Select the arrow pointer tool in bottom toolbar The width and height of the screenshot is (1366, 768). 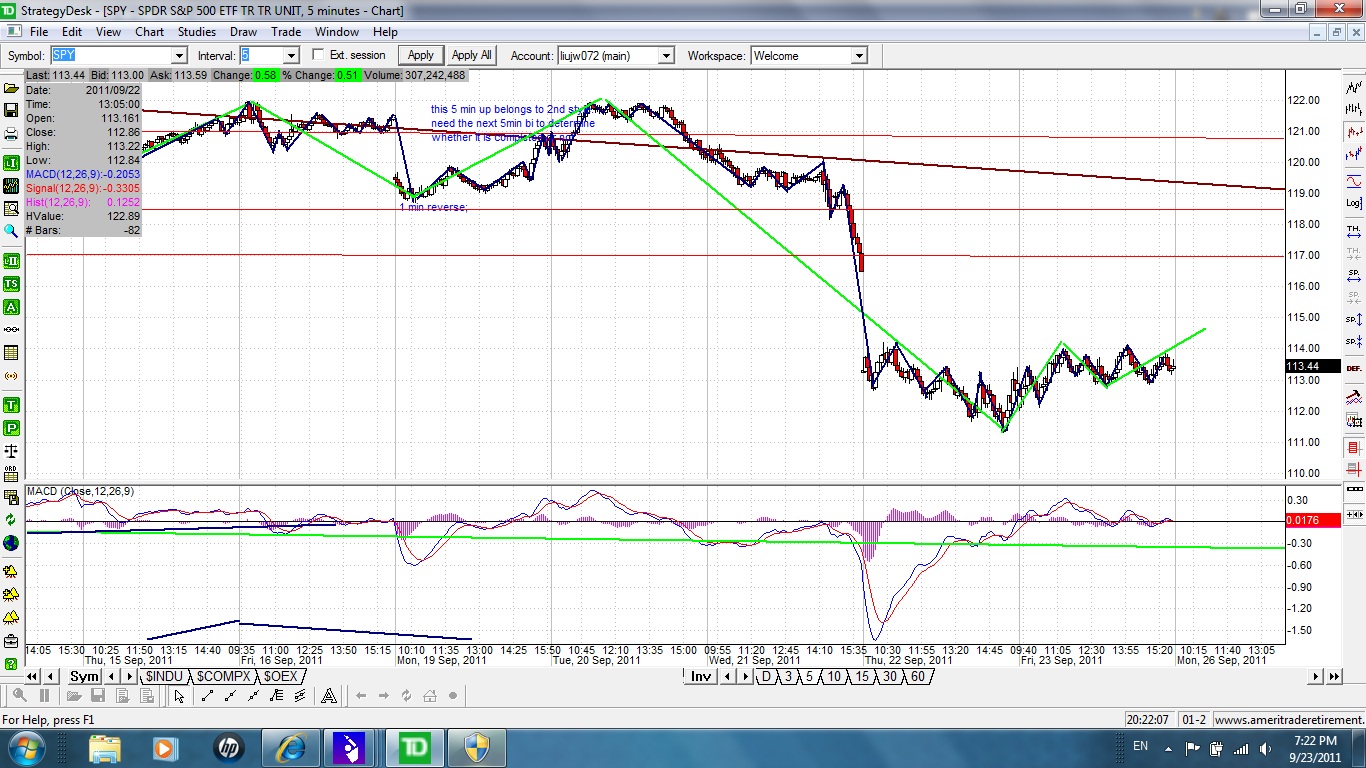tap(179, 696)
